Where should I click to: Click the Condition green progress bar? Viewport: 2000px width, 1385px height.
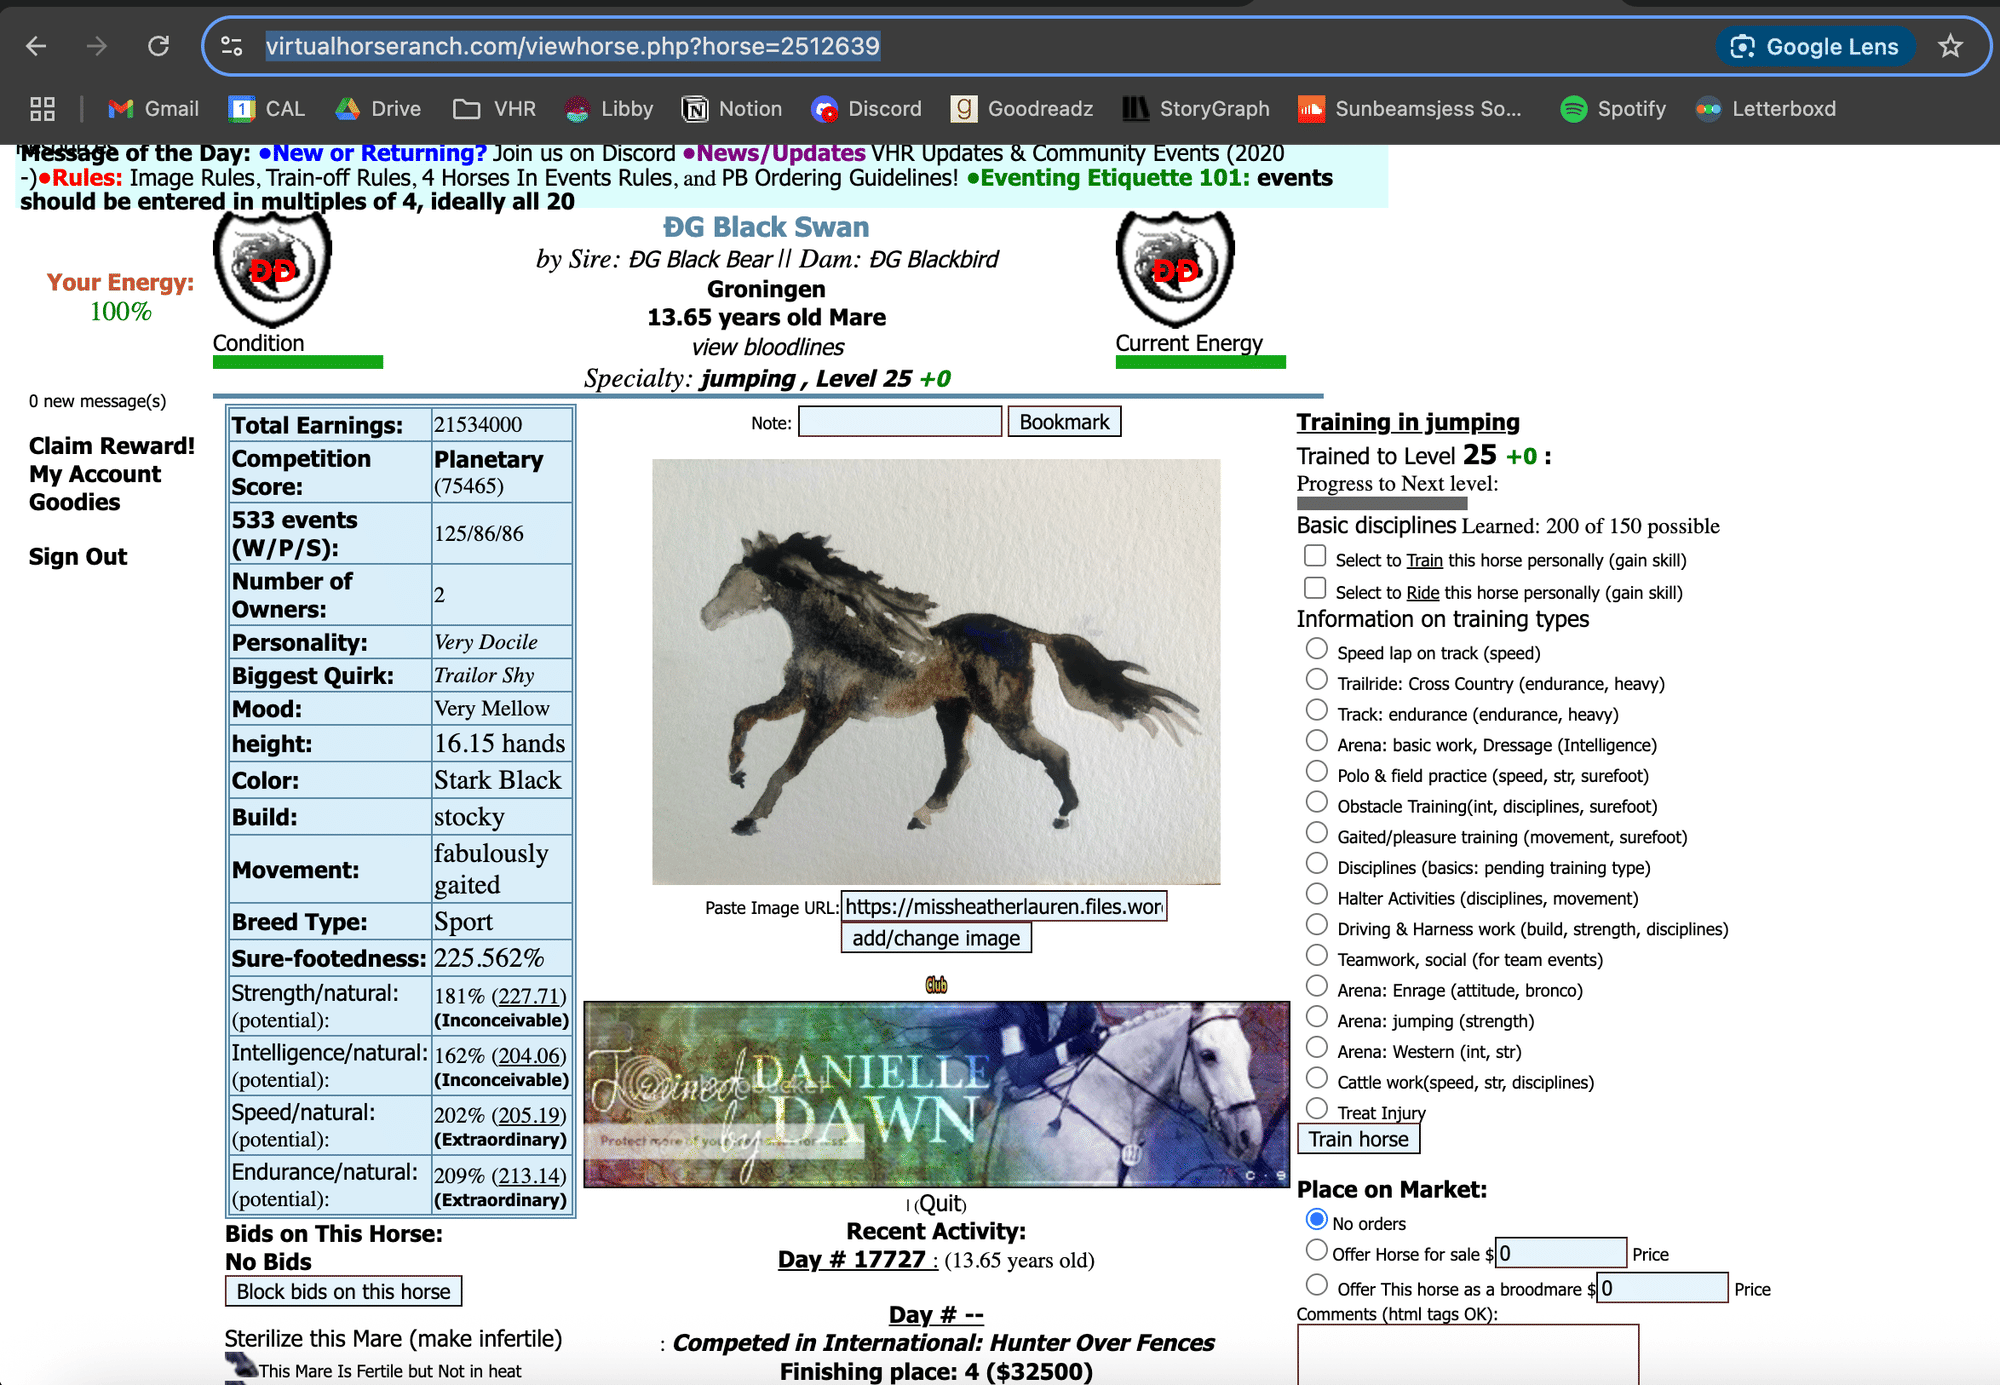(x=298, y=362)
